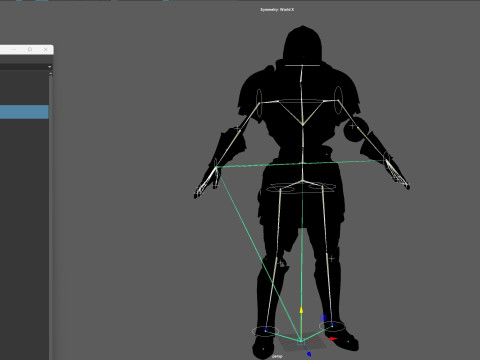The width and height of the screenshot is (480, 360).
Task: Select the right elbow cross locator
Action: point(352,126)
